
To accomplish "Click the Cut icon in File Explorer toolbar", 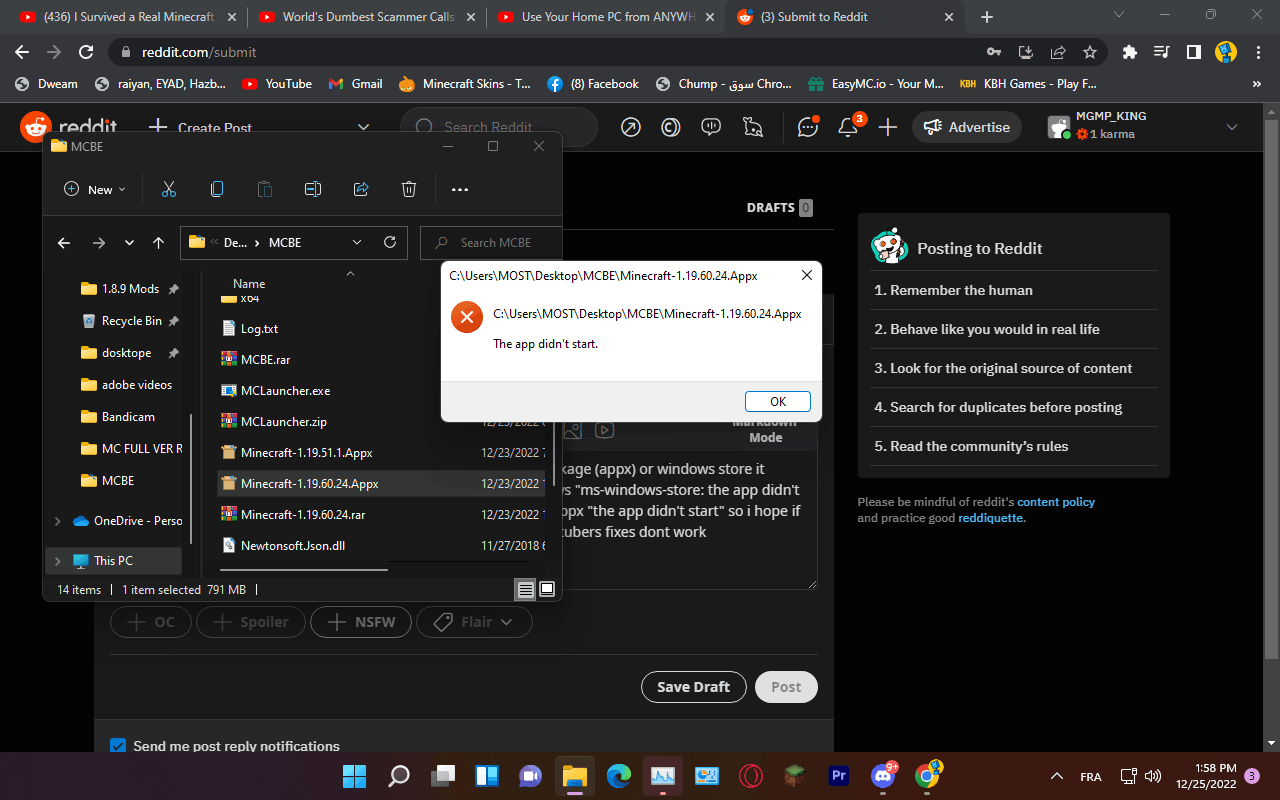I will click(x=168, y=189).
